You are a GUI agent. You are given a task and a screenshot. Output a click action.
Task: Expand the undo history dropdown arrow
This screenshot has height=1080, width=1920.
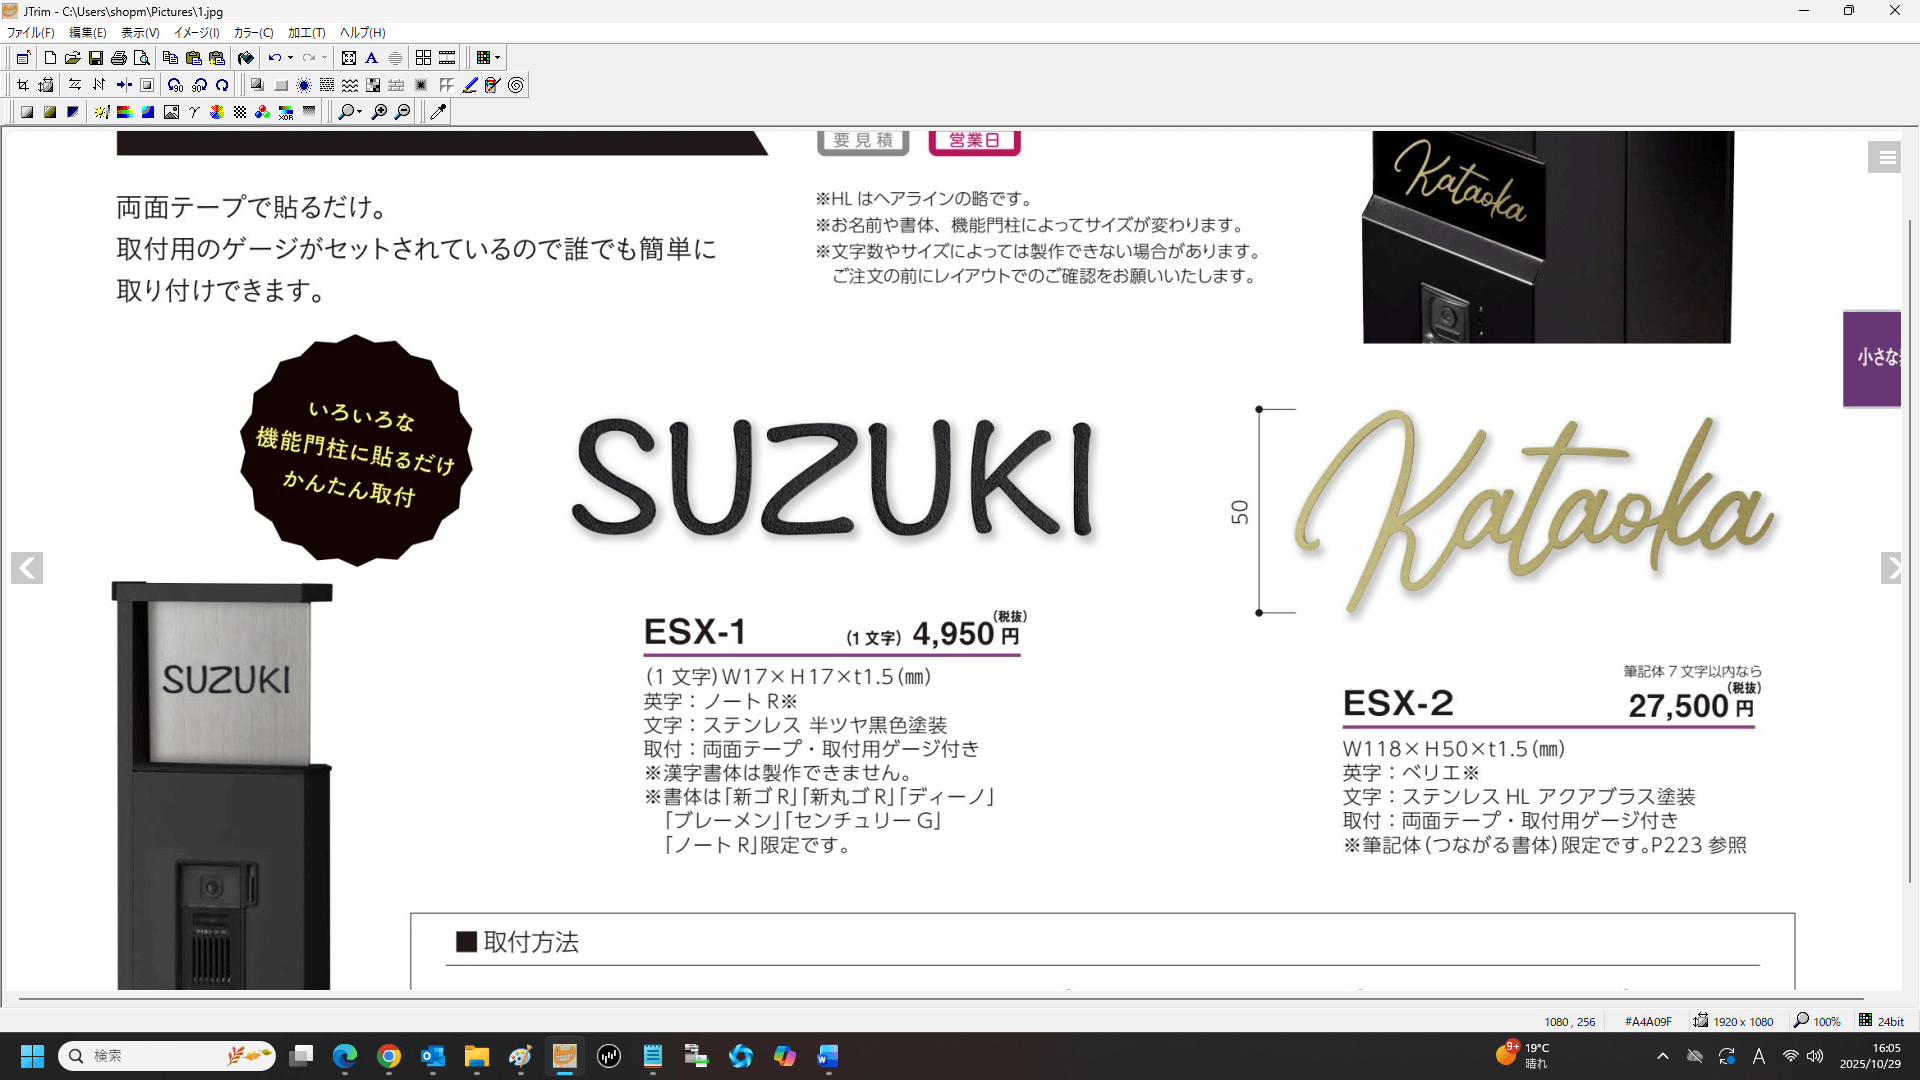tap(290, 58)
